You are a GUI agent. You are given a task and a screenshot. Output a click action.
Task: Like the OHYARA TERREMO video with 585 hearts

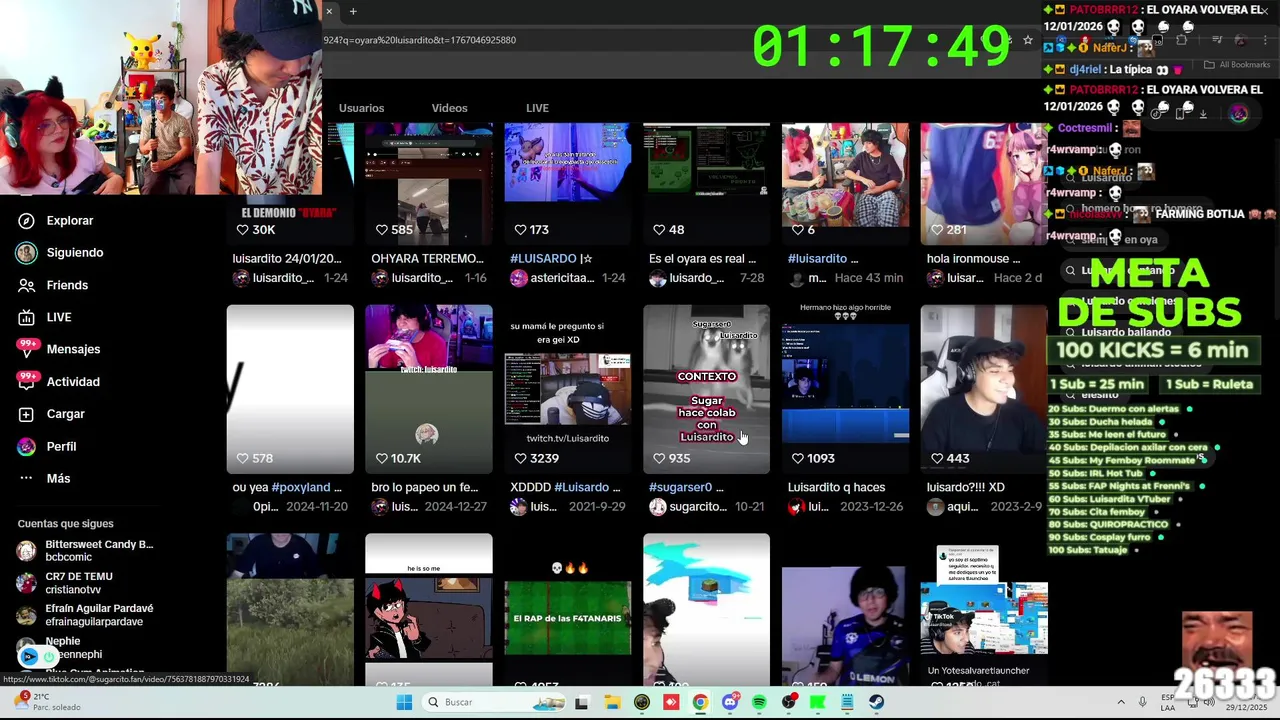381,230
